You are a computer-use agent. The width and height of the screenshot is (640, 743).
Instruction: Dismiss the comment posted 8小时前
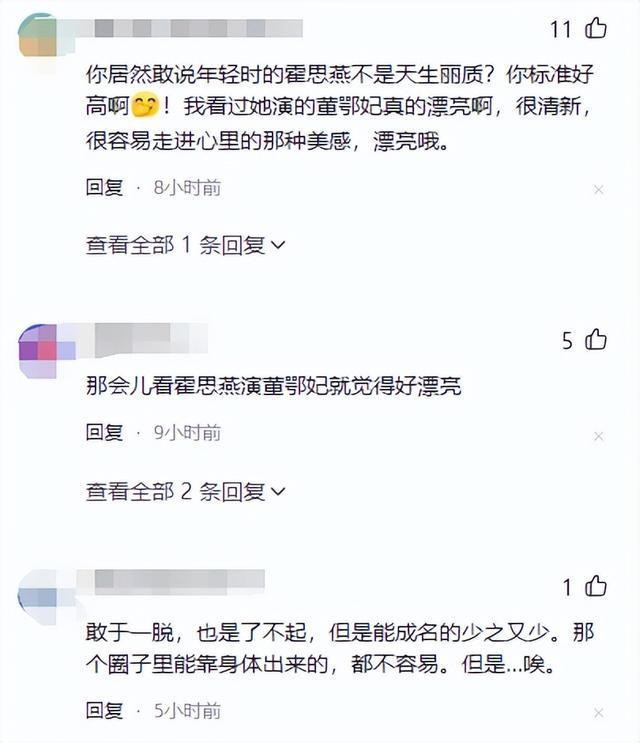tap(598, 190)
